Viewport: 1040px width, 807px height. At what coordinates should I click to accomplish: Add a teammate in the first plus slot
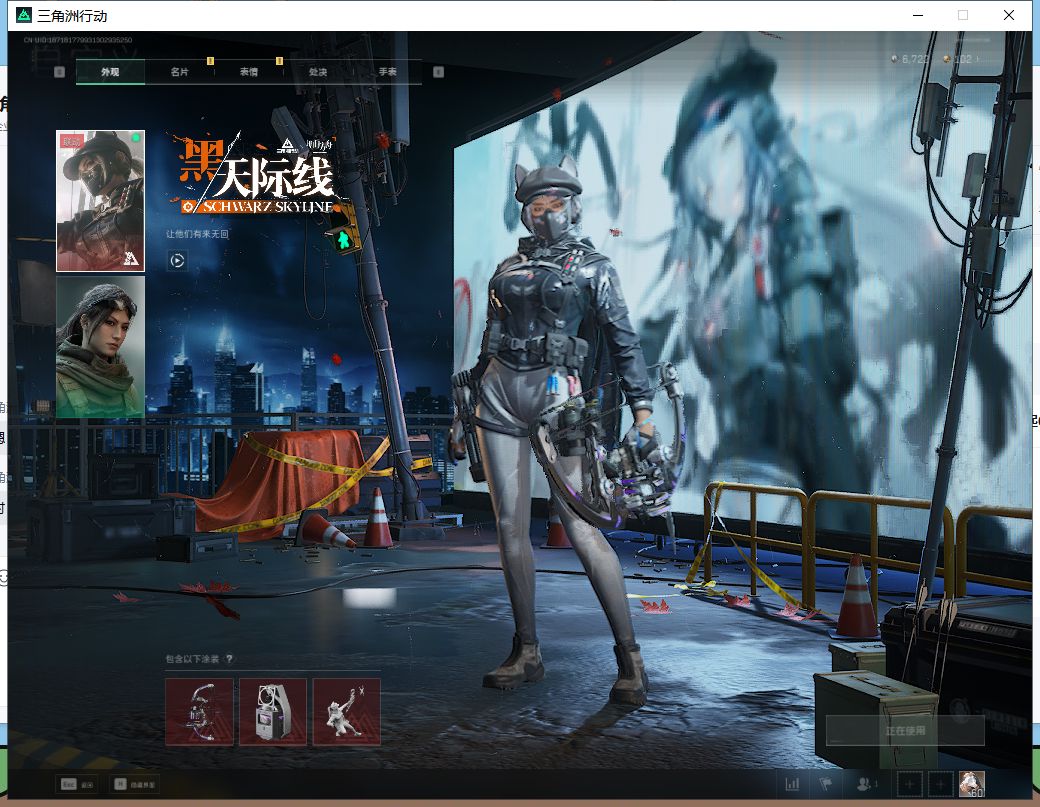(x=909, y=784)
